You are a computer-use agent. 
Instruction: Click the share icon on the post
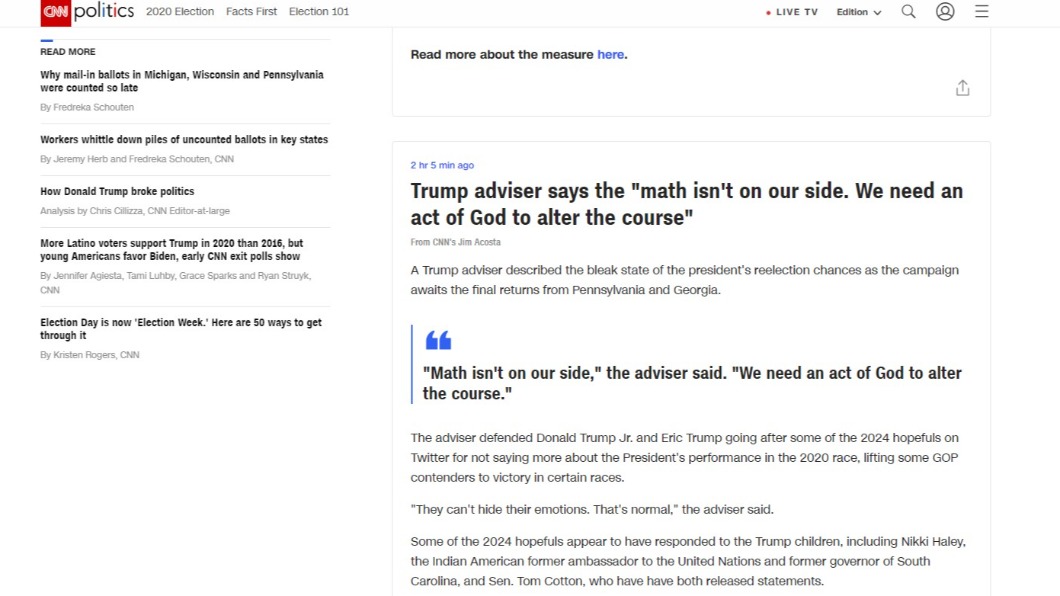coord(963,88)
